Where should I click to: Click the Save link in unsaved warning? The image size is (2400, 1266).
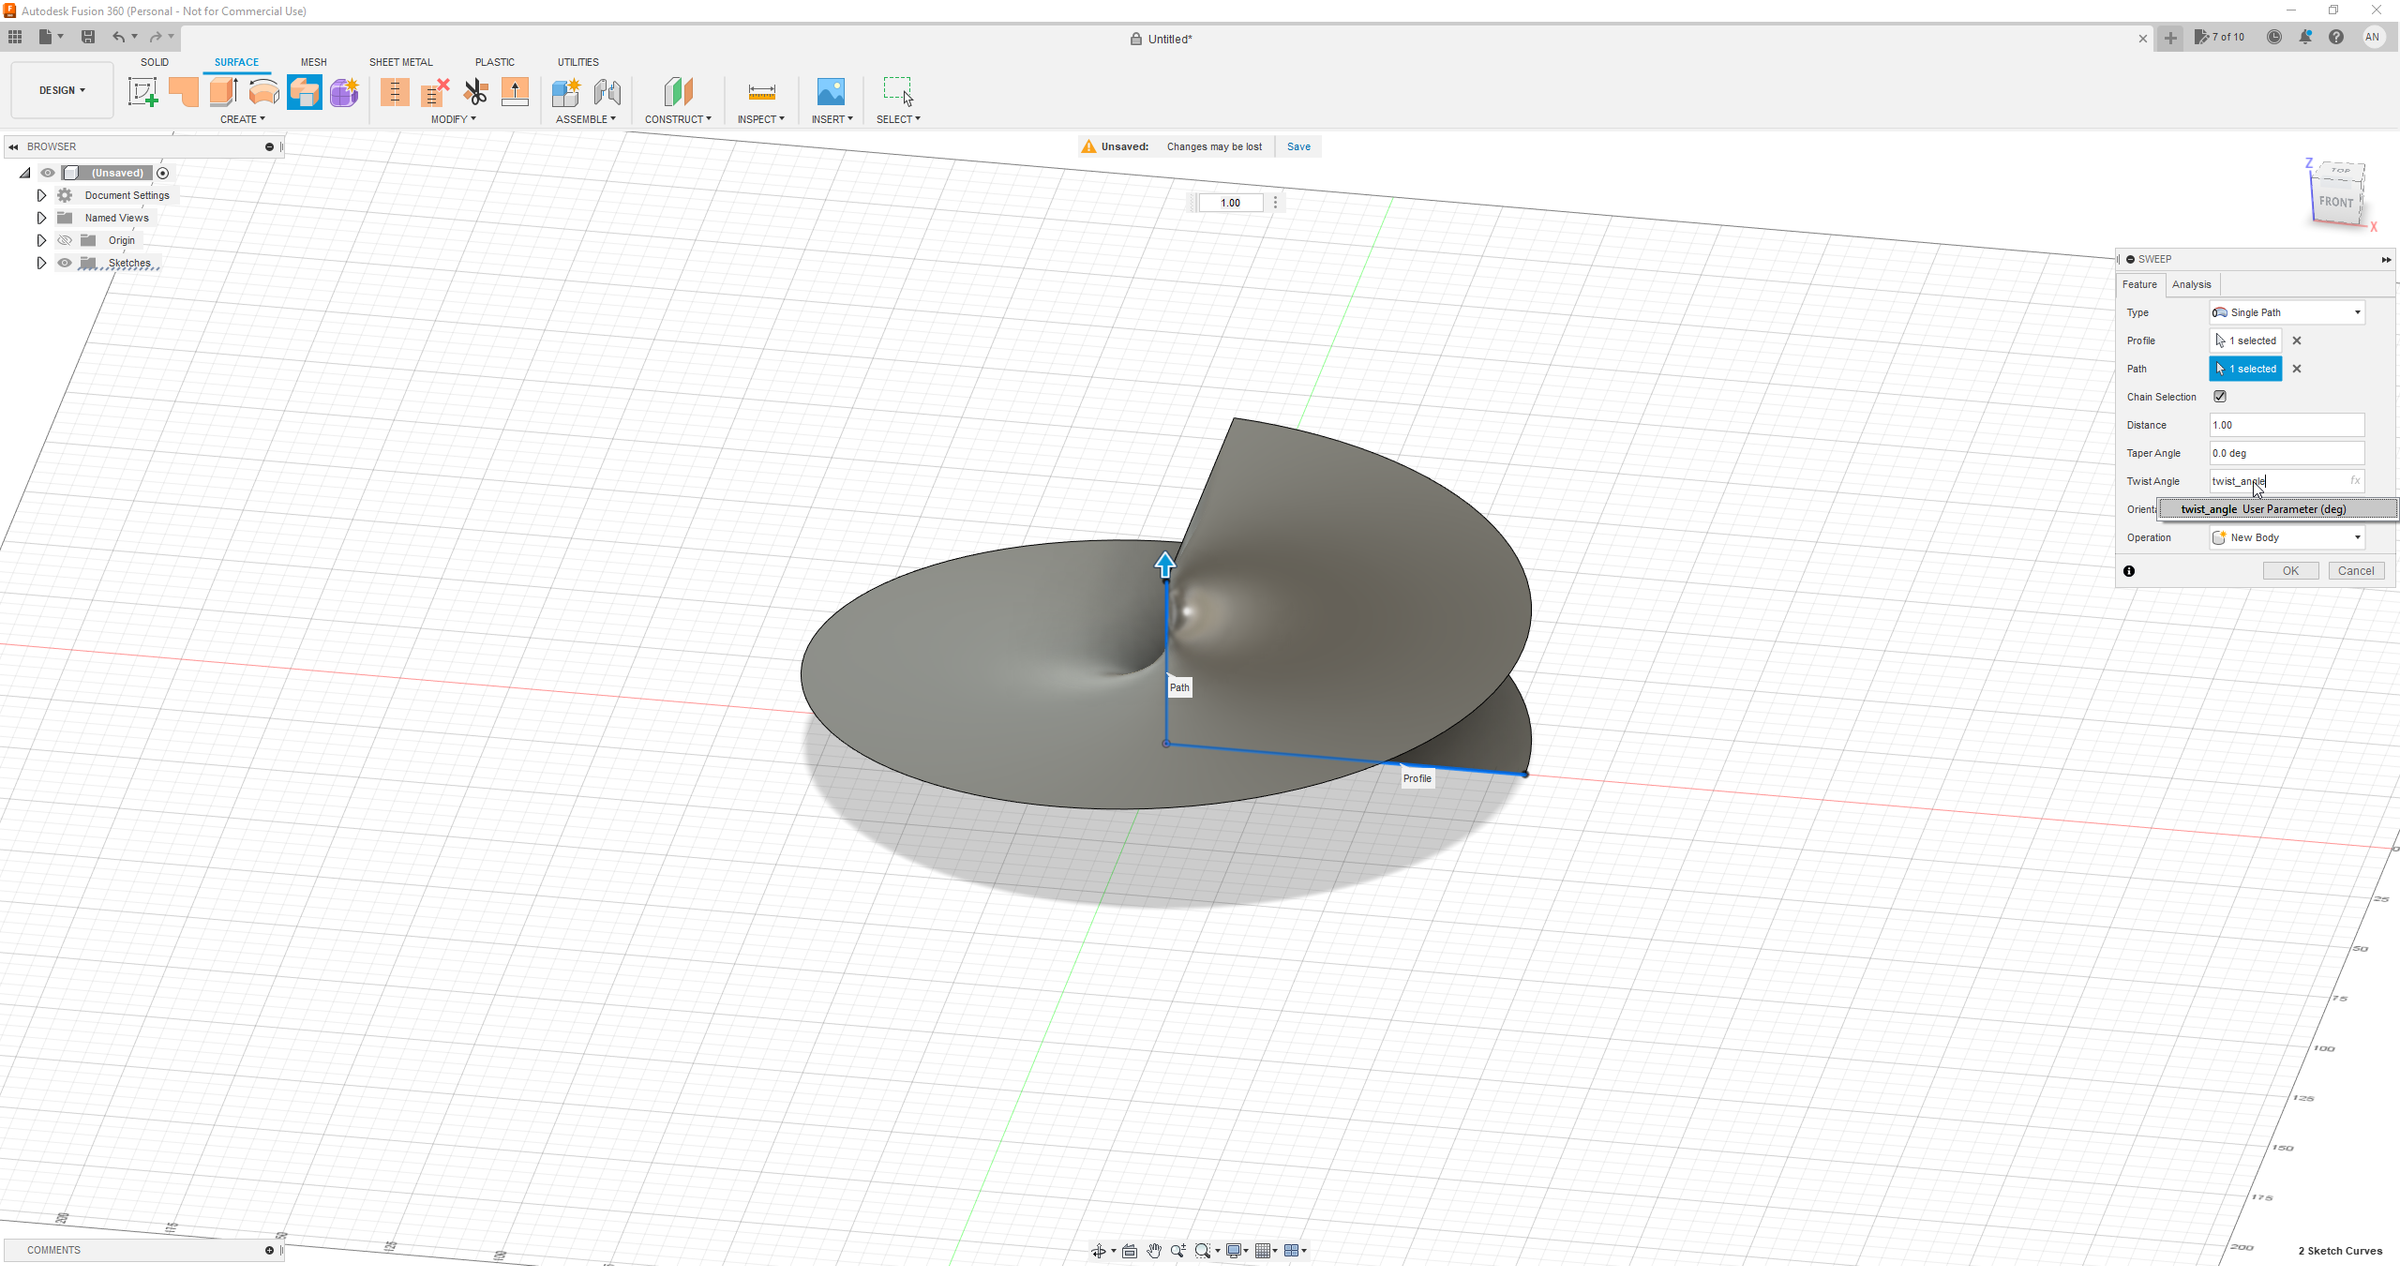pos(1298,147)
